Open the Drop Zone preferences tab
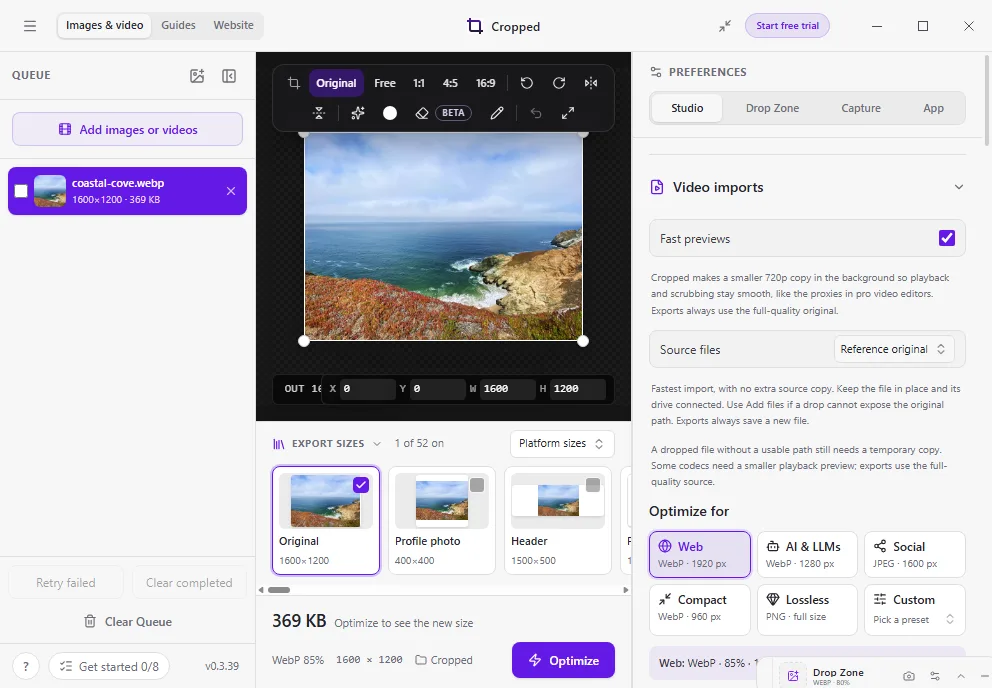Image resolution: width=992 pixels, height=688 pixels. 772,108
